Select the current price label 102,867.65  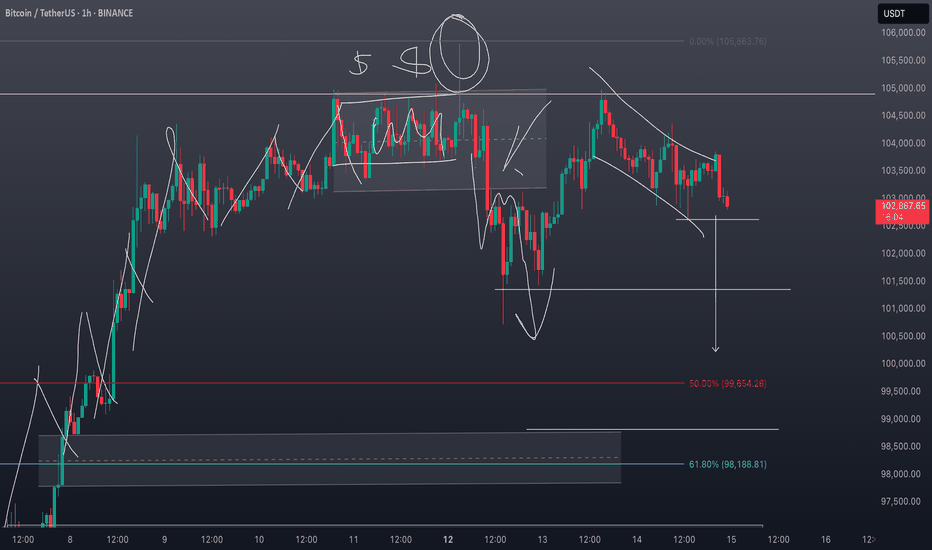pyautogui.click(x=902, y=211)
